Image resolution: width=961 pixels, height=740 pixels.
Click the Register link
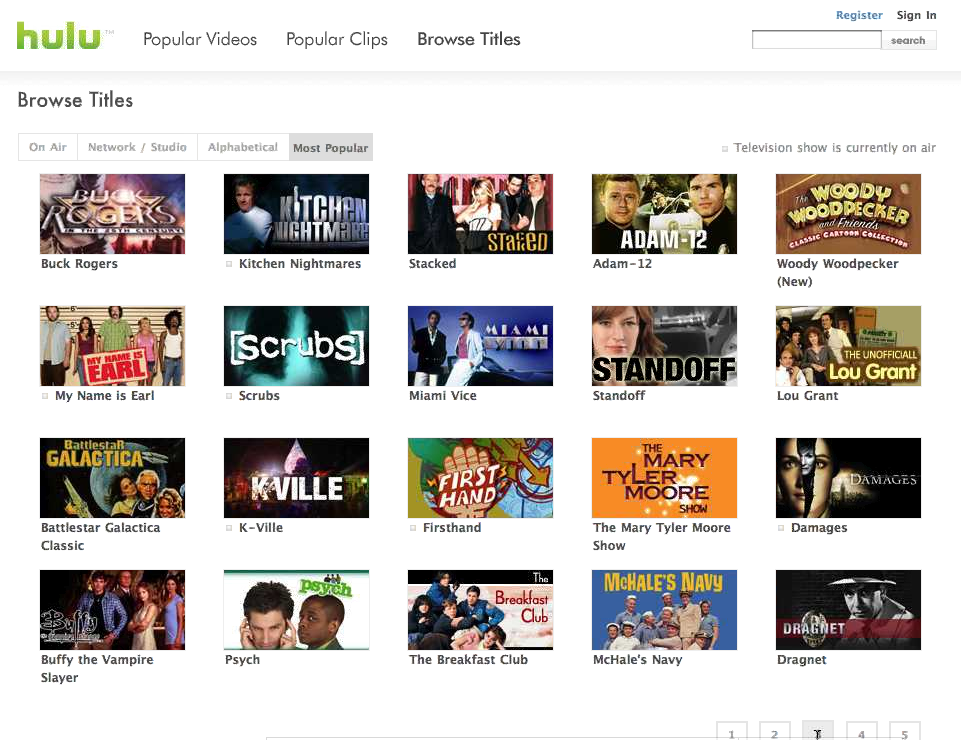click(x=859, y=15)
